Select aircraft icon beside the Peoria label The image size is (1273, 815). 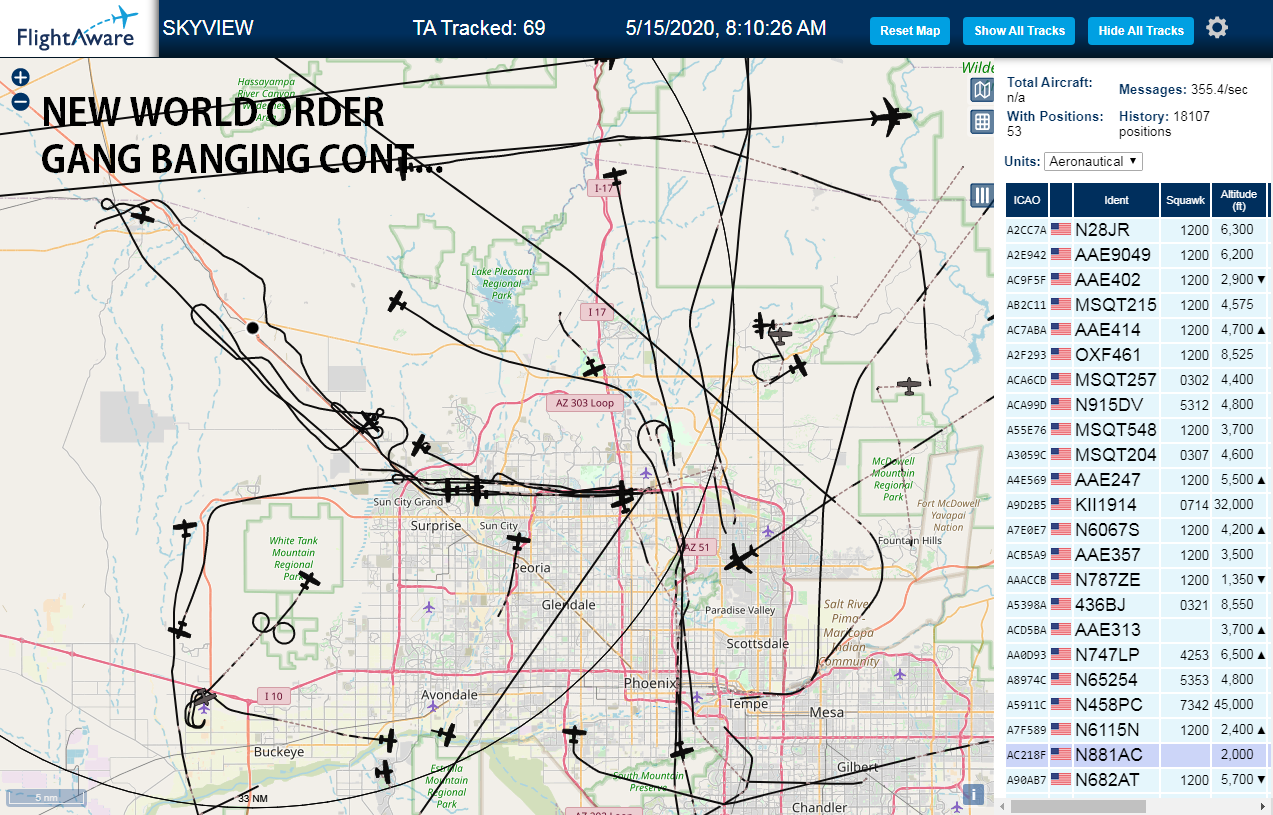[518, 541]
